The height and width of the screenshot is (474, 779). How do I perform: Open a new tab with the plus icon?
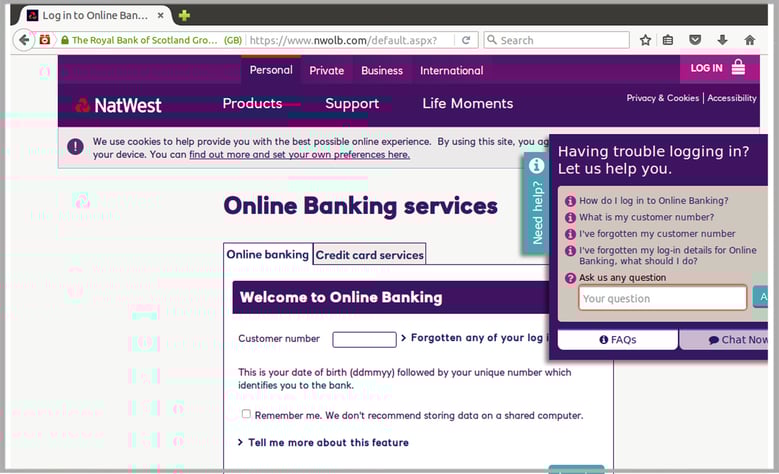pyautogui.click(x=184, y=15)
